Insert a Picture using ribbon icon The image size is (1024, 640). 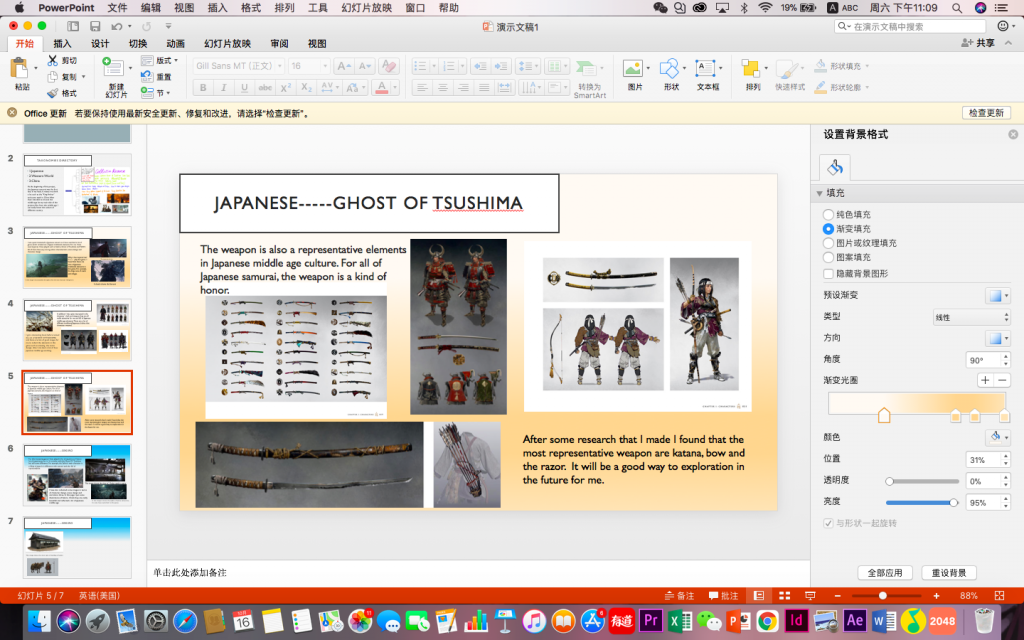pos(633,68)
